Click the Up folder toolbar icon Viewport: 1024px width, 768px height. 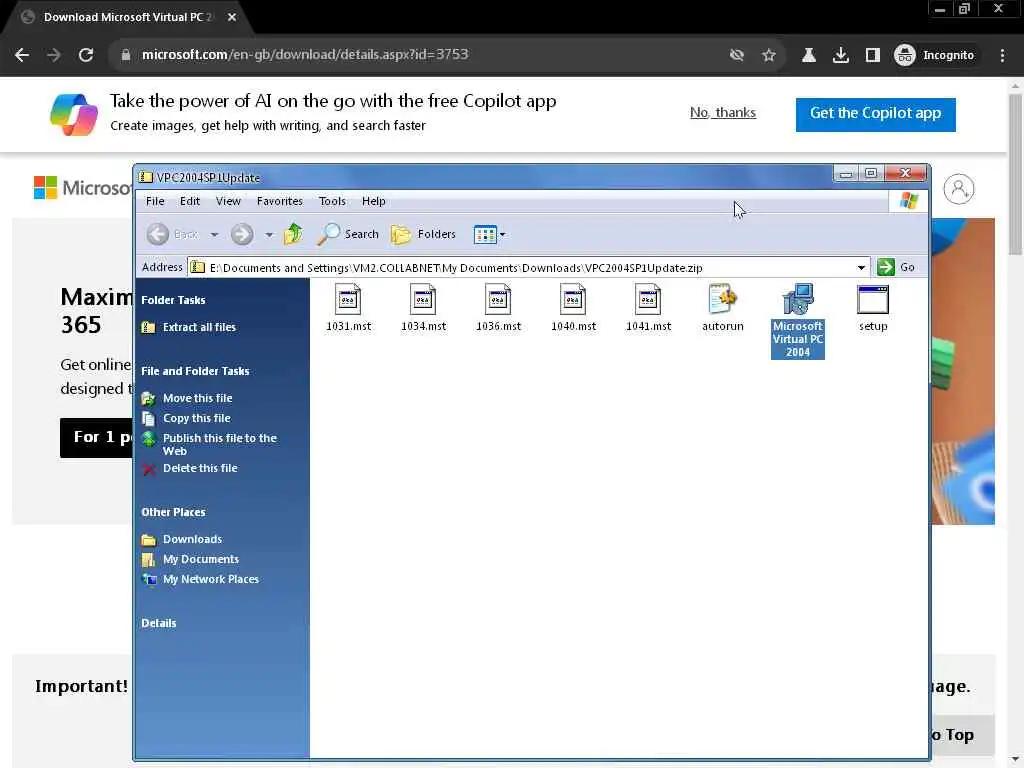[x=293, y=234]
